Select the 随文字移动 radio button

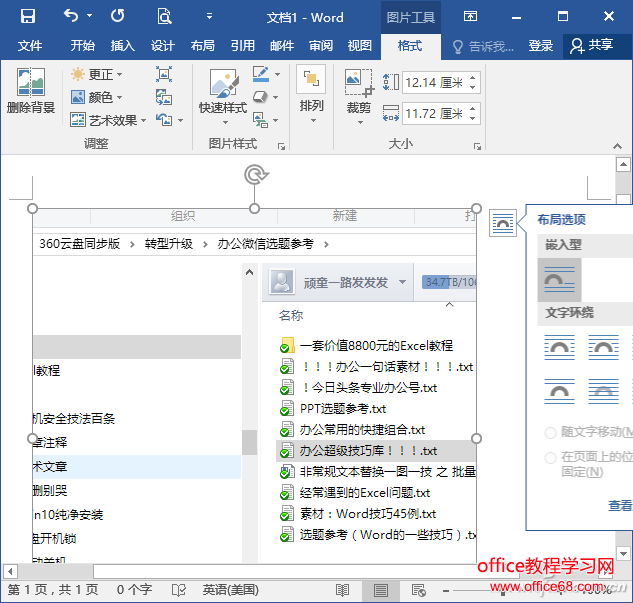[551, 432]
